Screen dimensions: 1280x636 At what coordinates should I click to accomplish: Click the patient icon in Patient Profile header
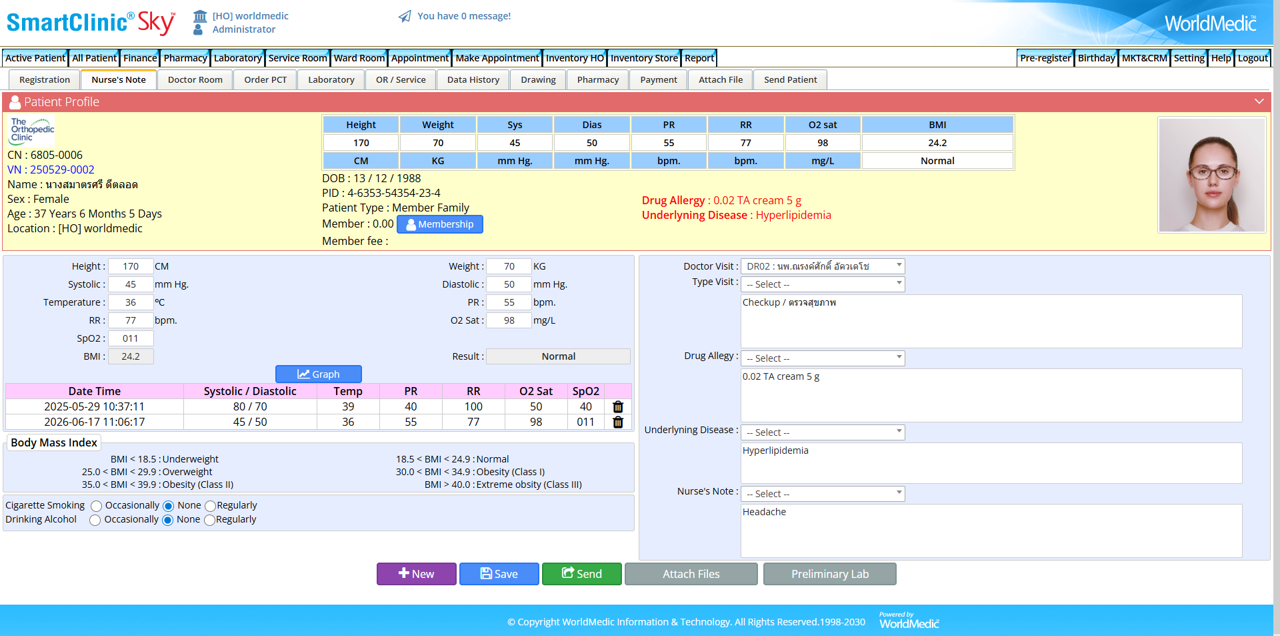14,102
